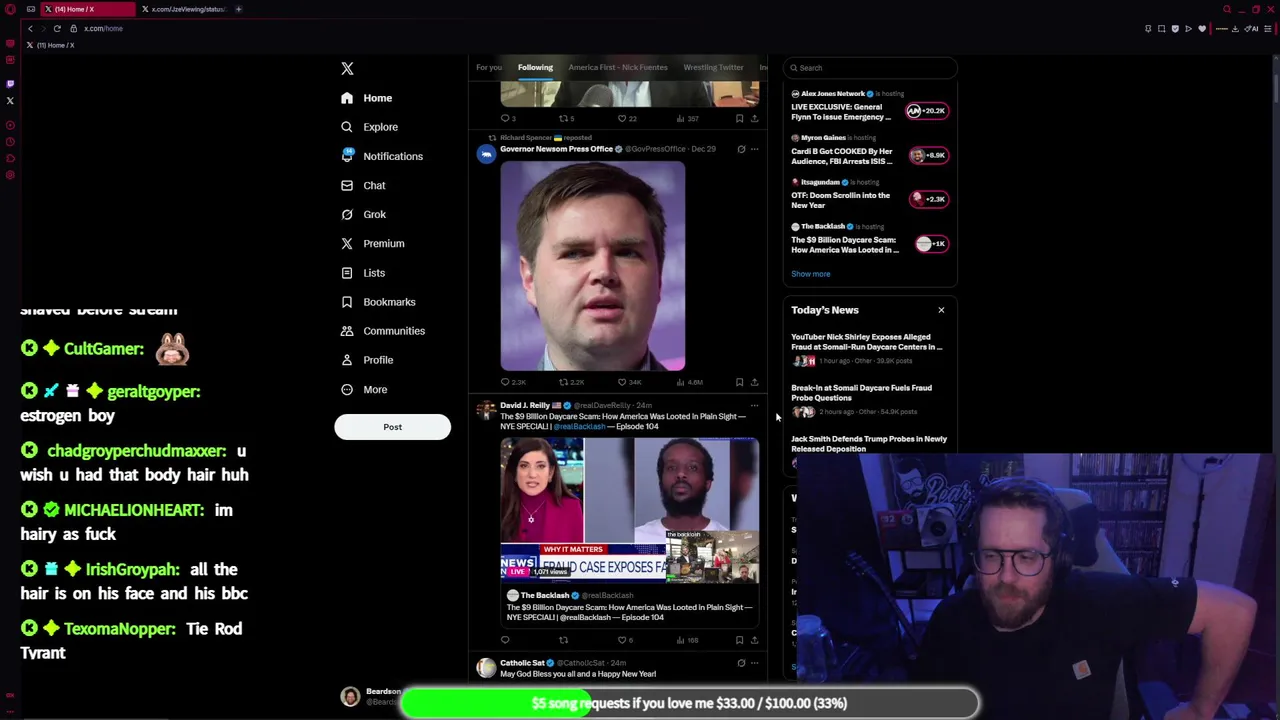Open browser sidebar settings gear
Image resolution: width=1280 pixels, height=720 pixels.
point(10,175)
